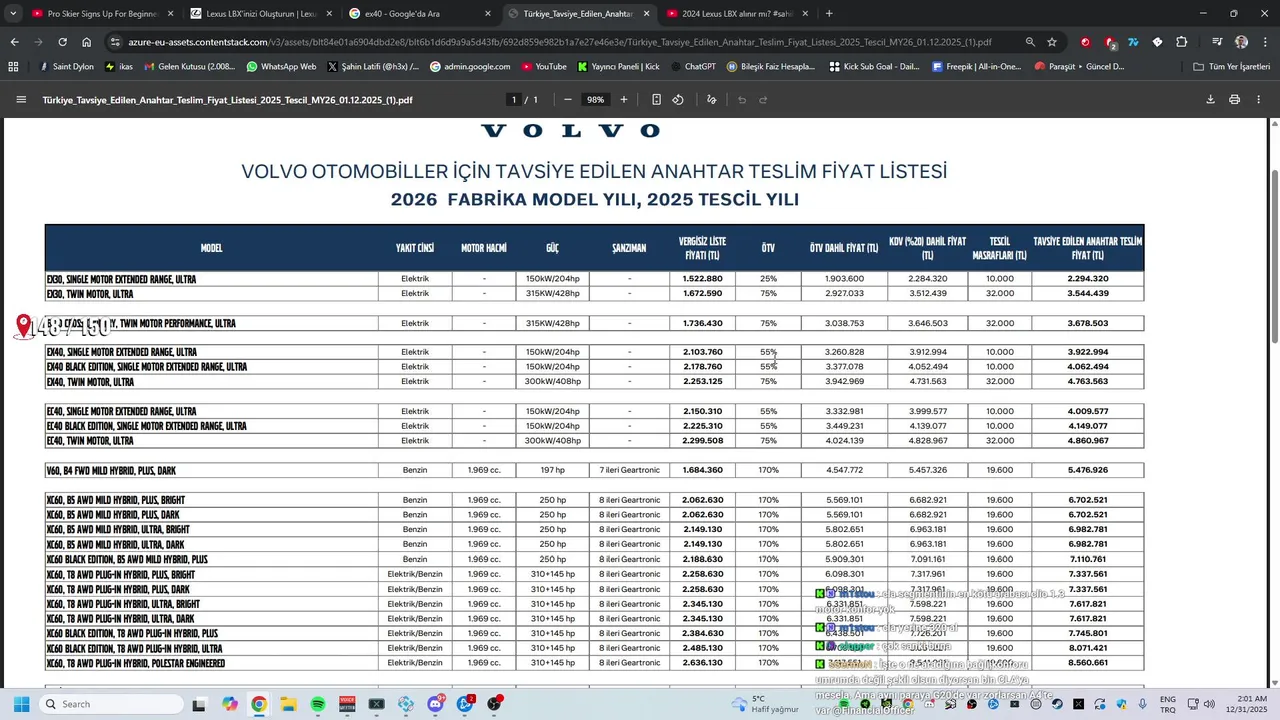Click the V60, B4 FWD MILD HYBRID, PLUS, DARK row

point(594,470)
